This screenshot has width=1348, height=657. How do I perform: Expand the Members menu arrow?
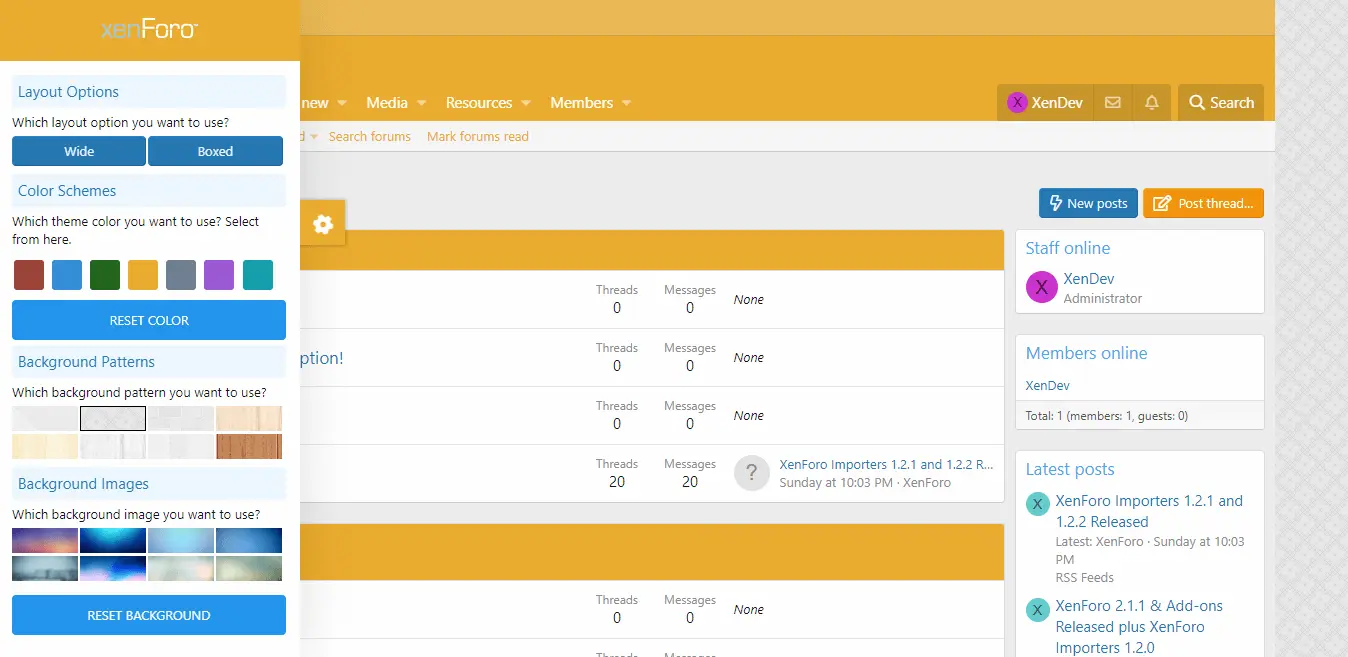(x=627, y=103)
